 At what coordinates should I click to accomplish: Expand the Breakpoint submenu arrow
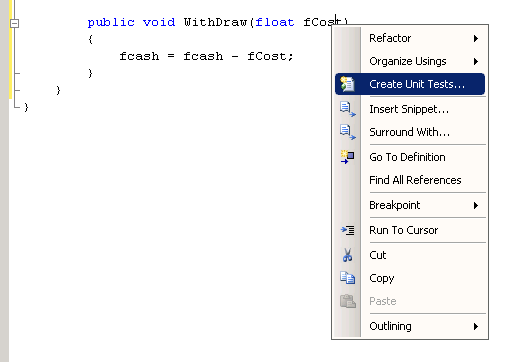[476, 205]
